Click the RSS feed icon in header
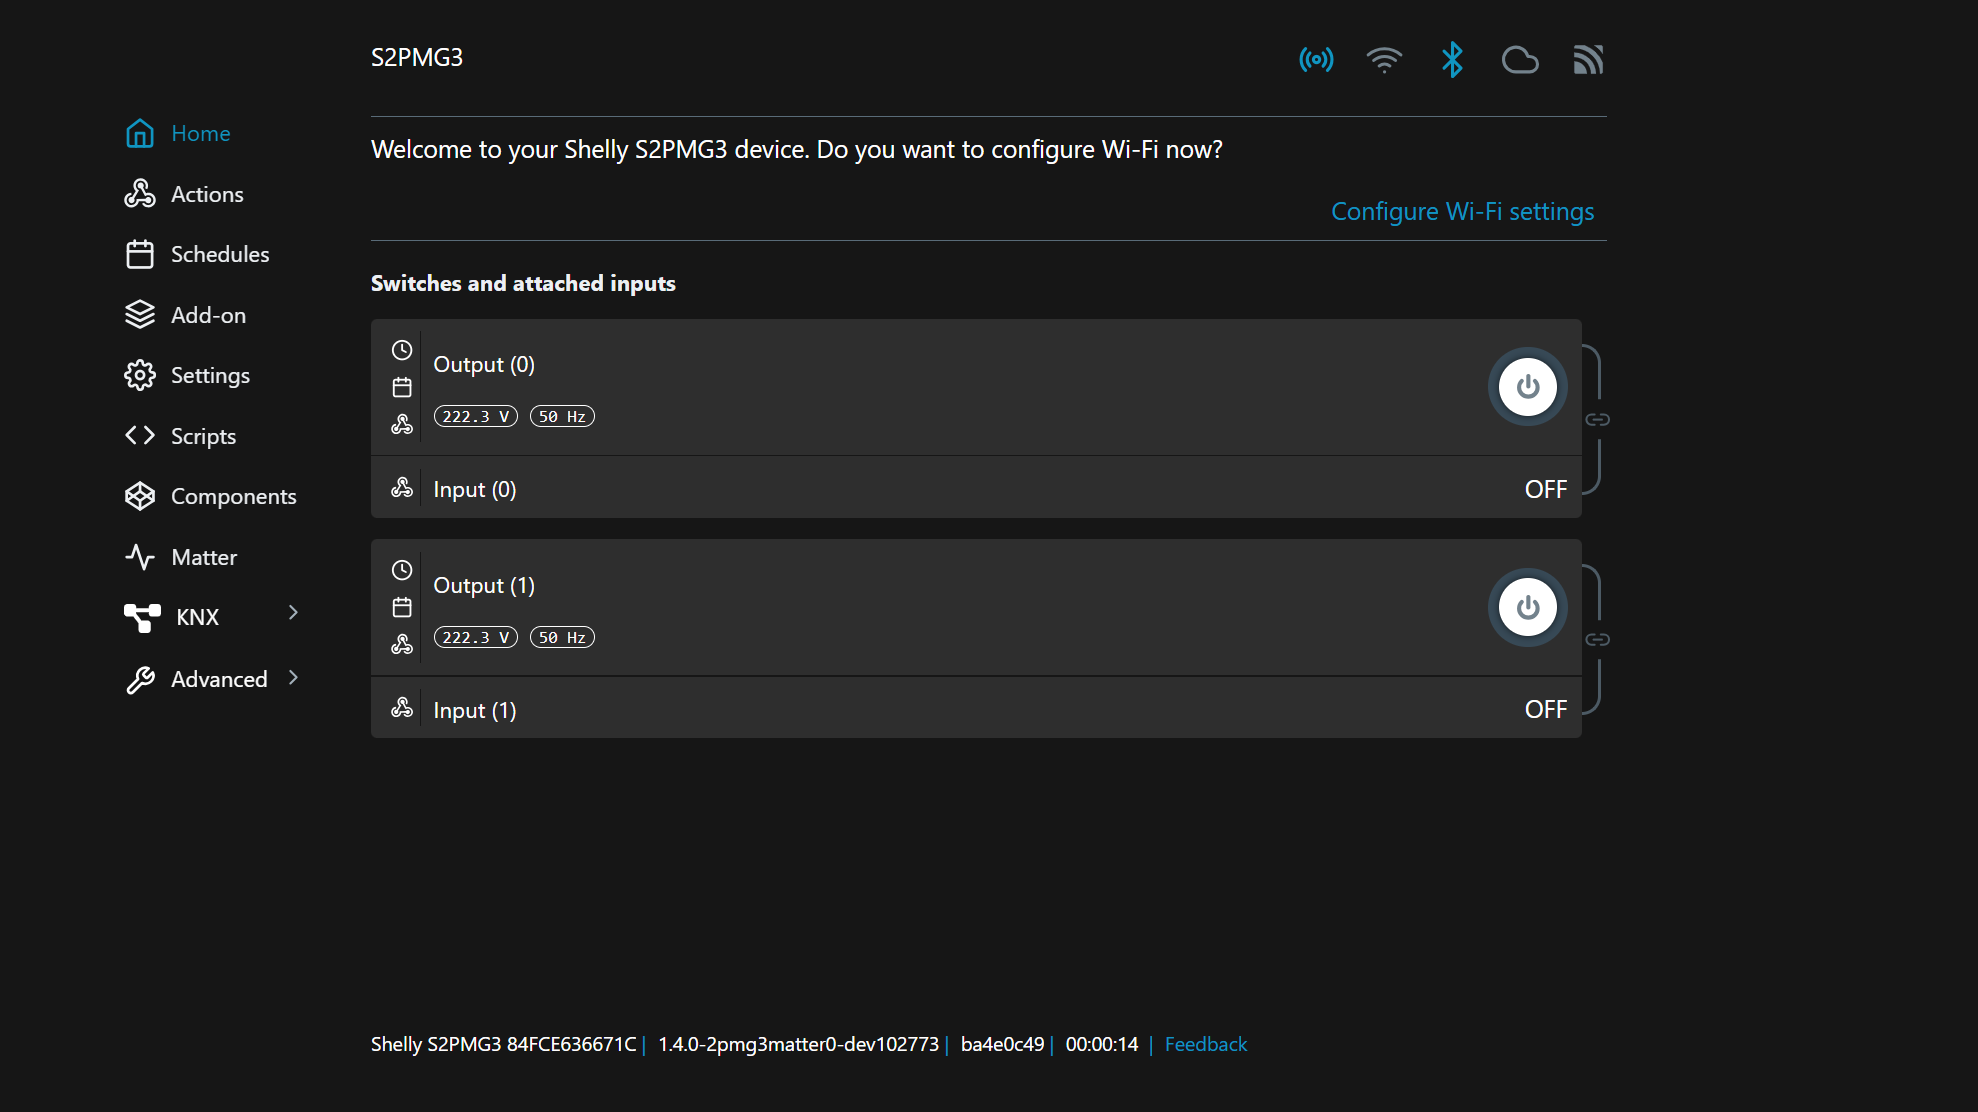This screenshot has width=1978, height=1112. [1588, 60]
